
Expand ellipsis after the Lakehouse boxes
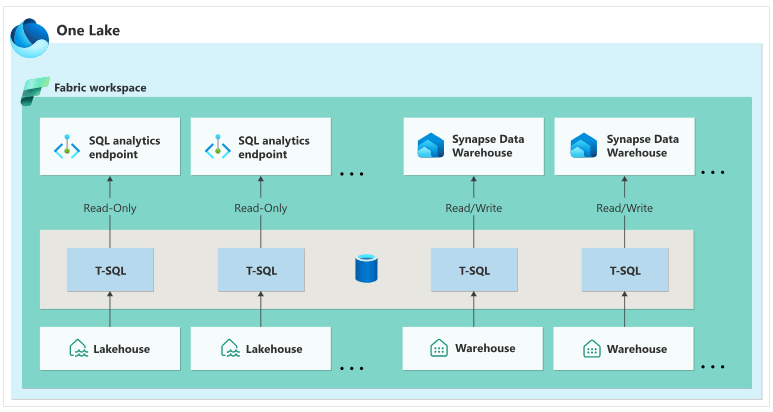[352, 368]
